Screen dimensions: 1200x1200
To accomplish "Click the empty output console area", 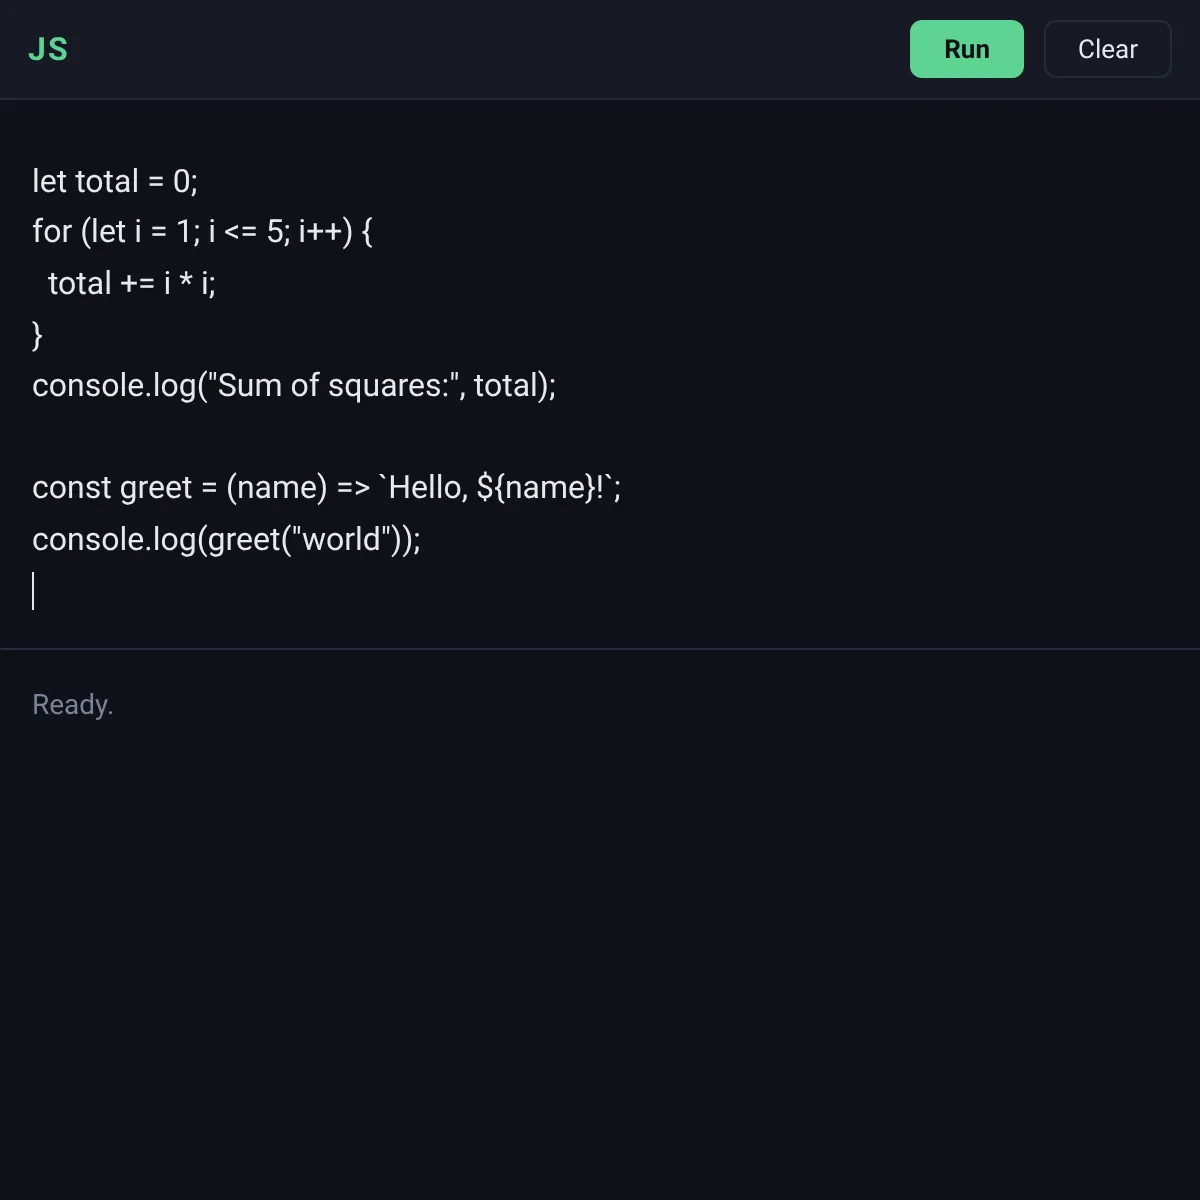I will point(600,950).
